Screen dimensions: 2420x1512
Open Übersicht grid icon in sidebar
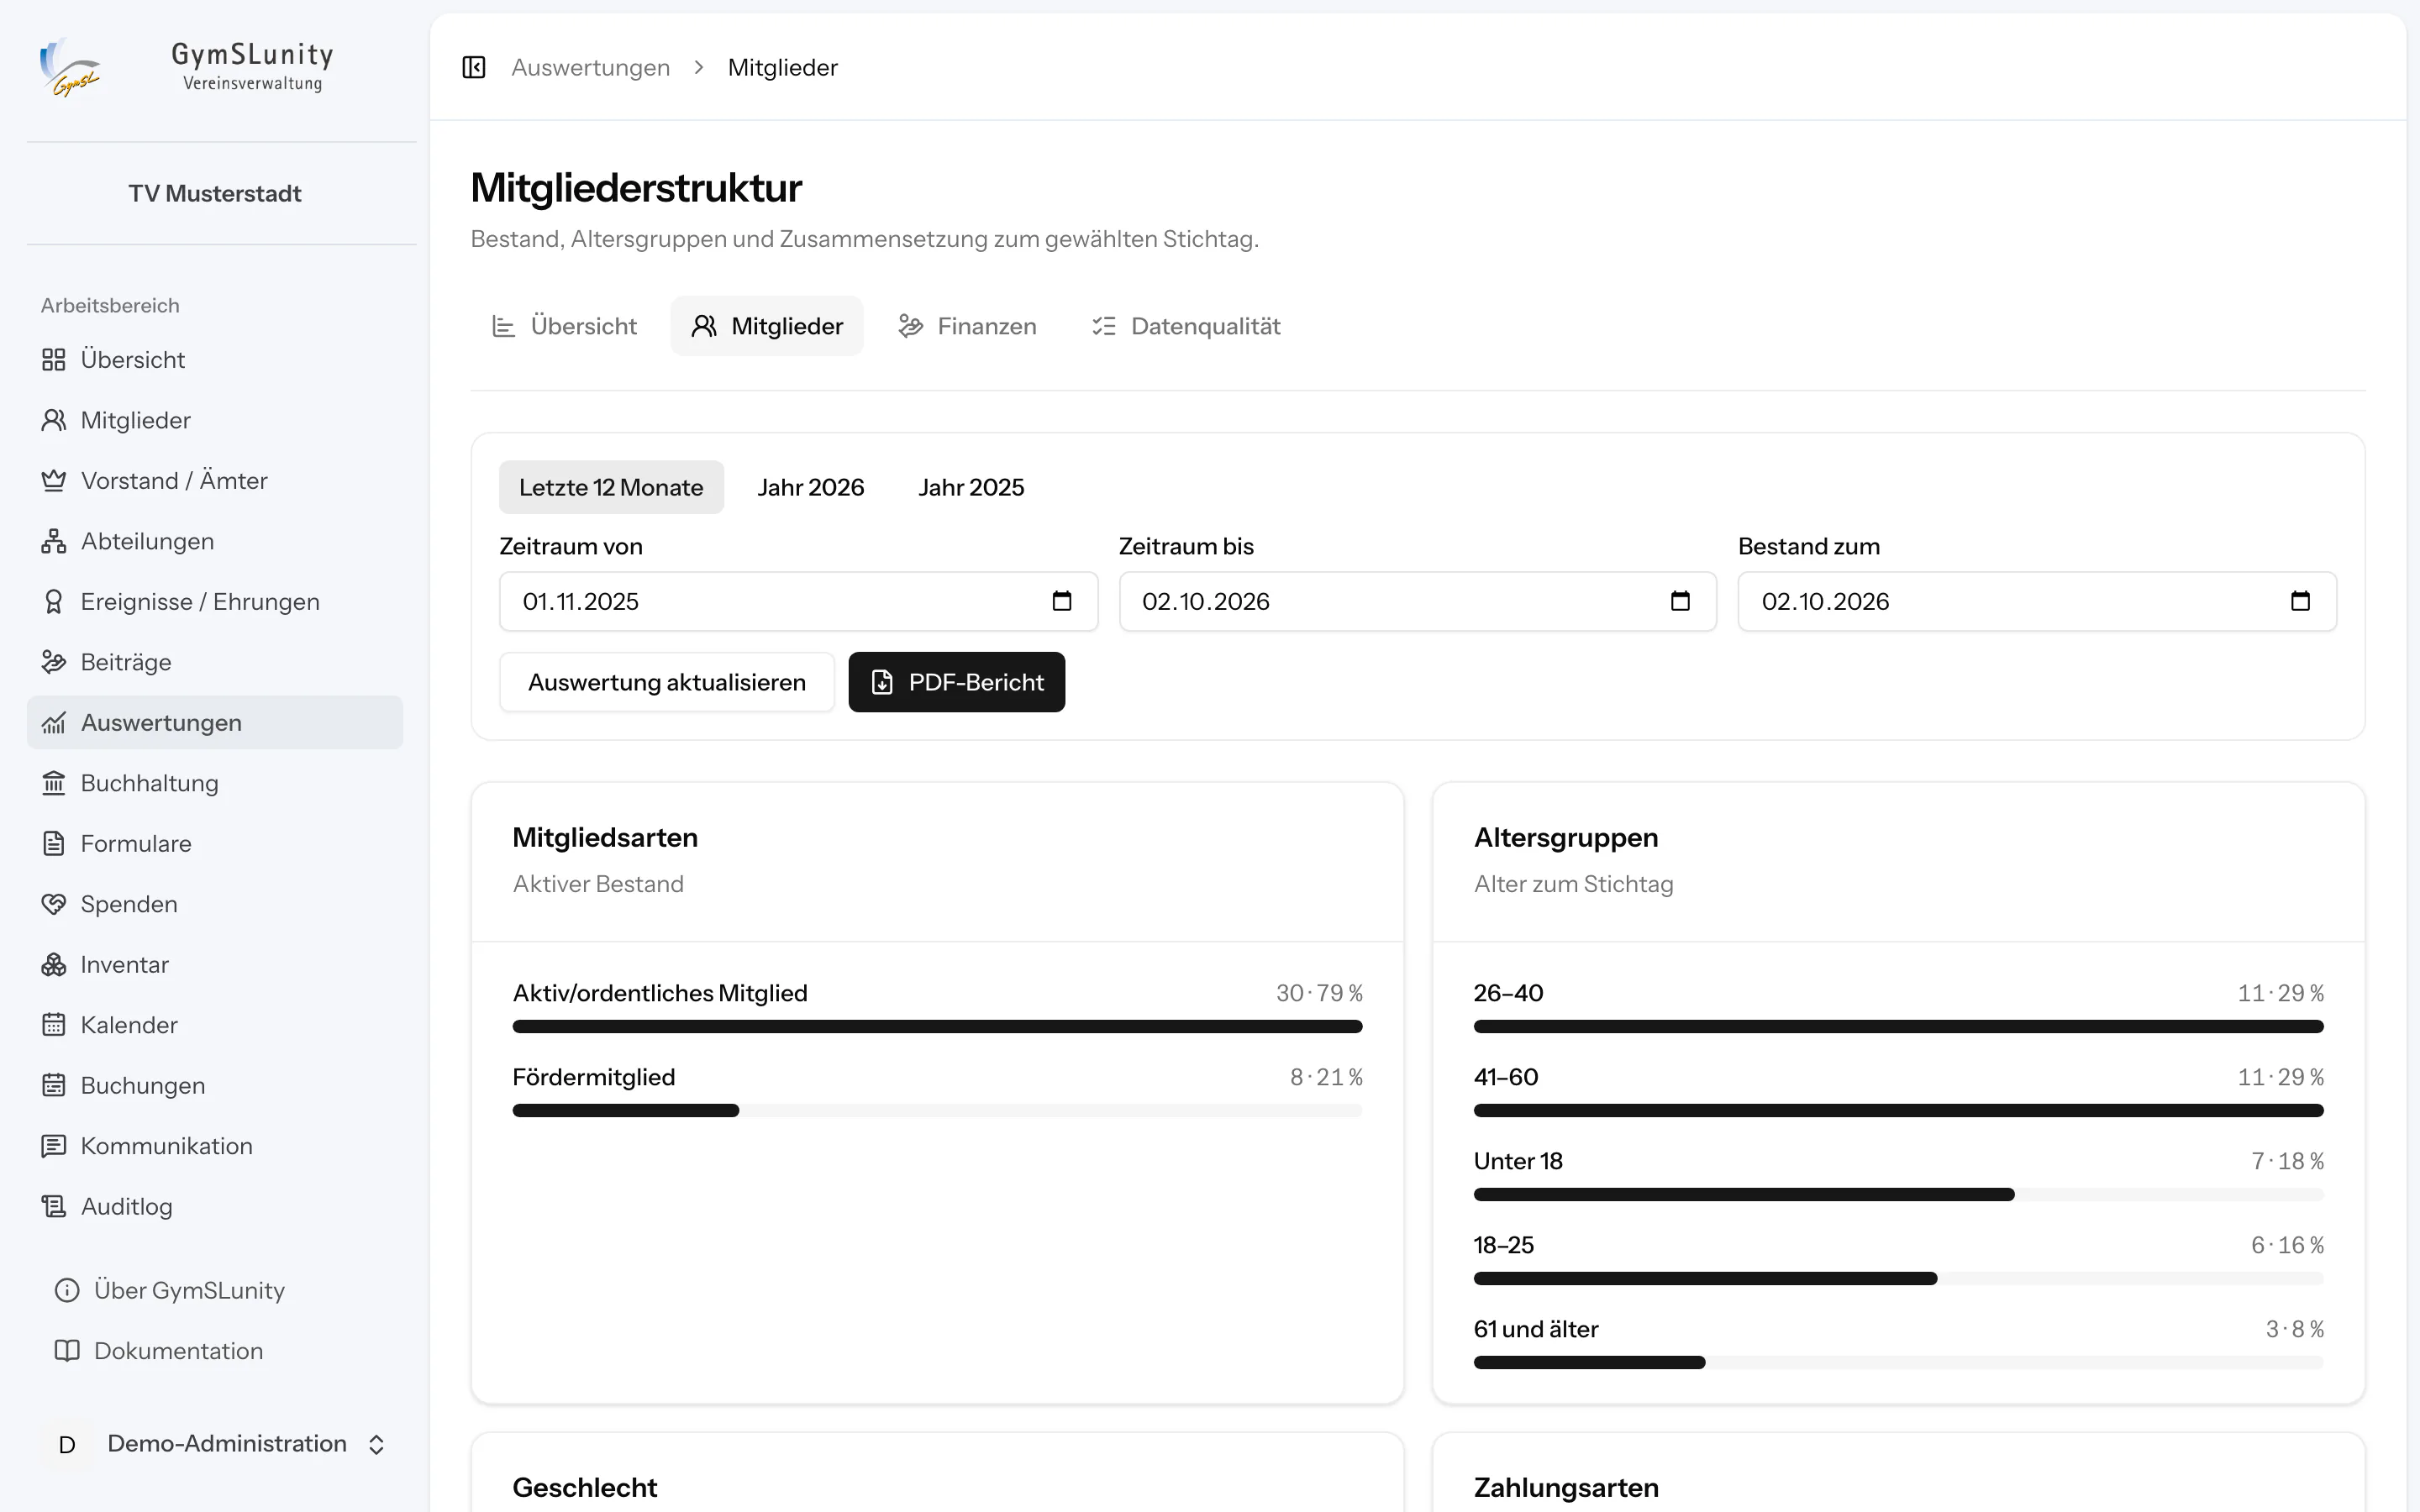coord(53,360)
